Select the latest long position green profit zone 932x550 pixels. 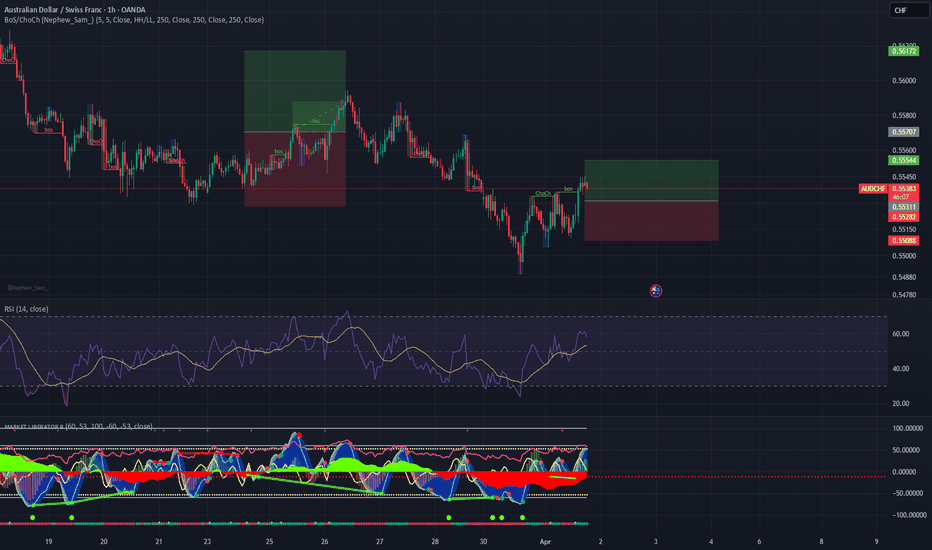pyautogui.click(x=651, y=180)
